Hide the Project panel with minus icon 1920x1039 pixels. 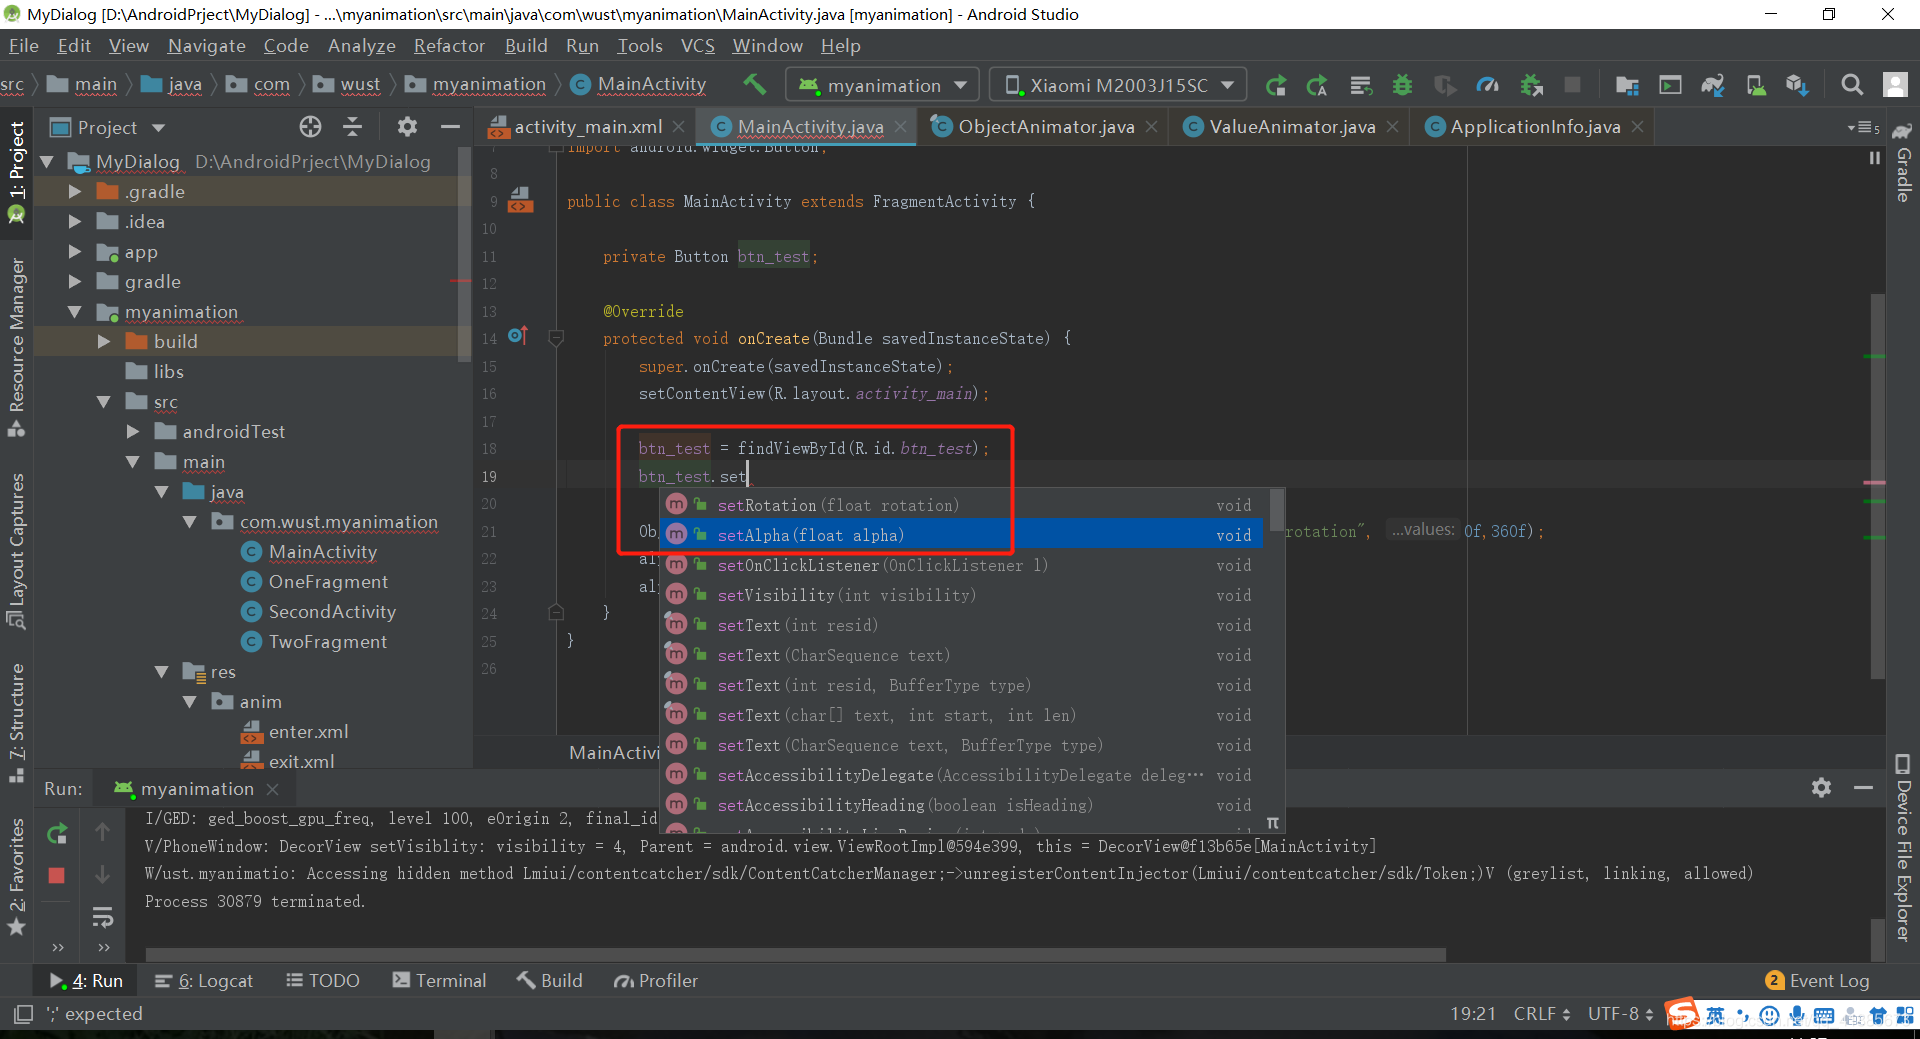point(450,126)
